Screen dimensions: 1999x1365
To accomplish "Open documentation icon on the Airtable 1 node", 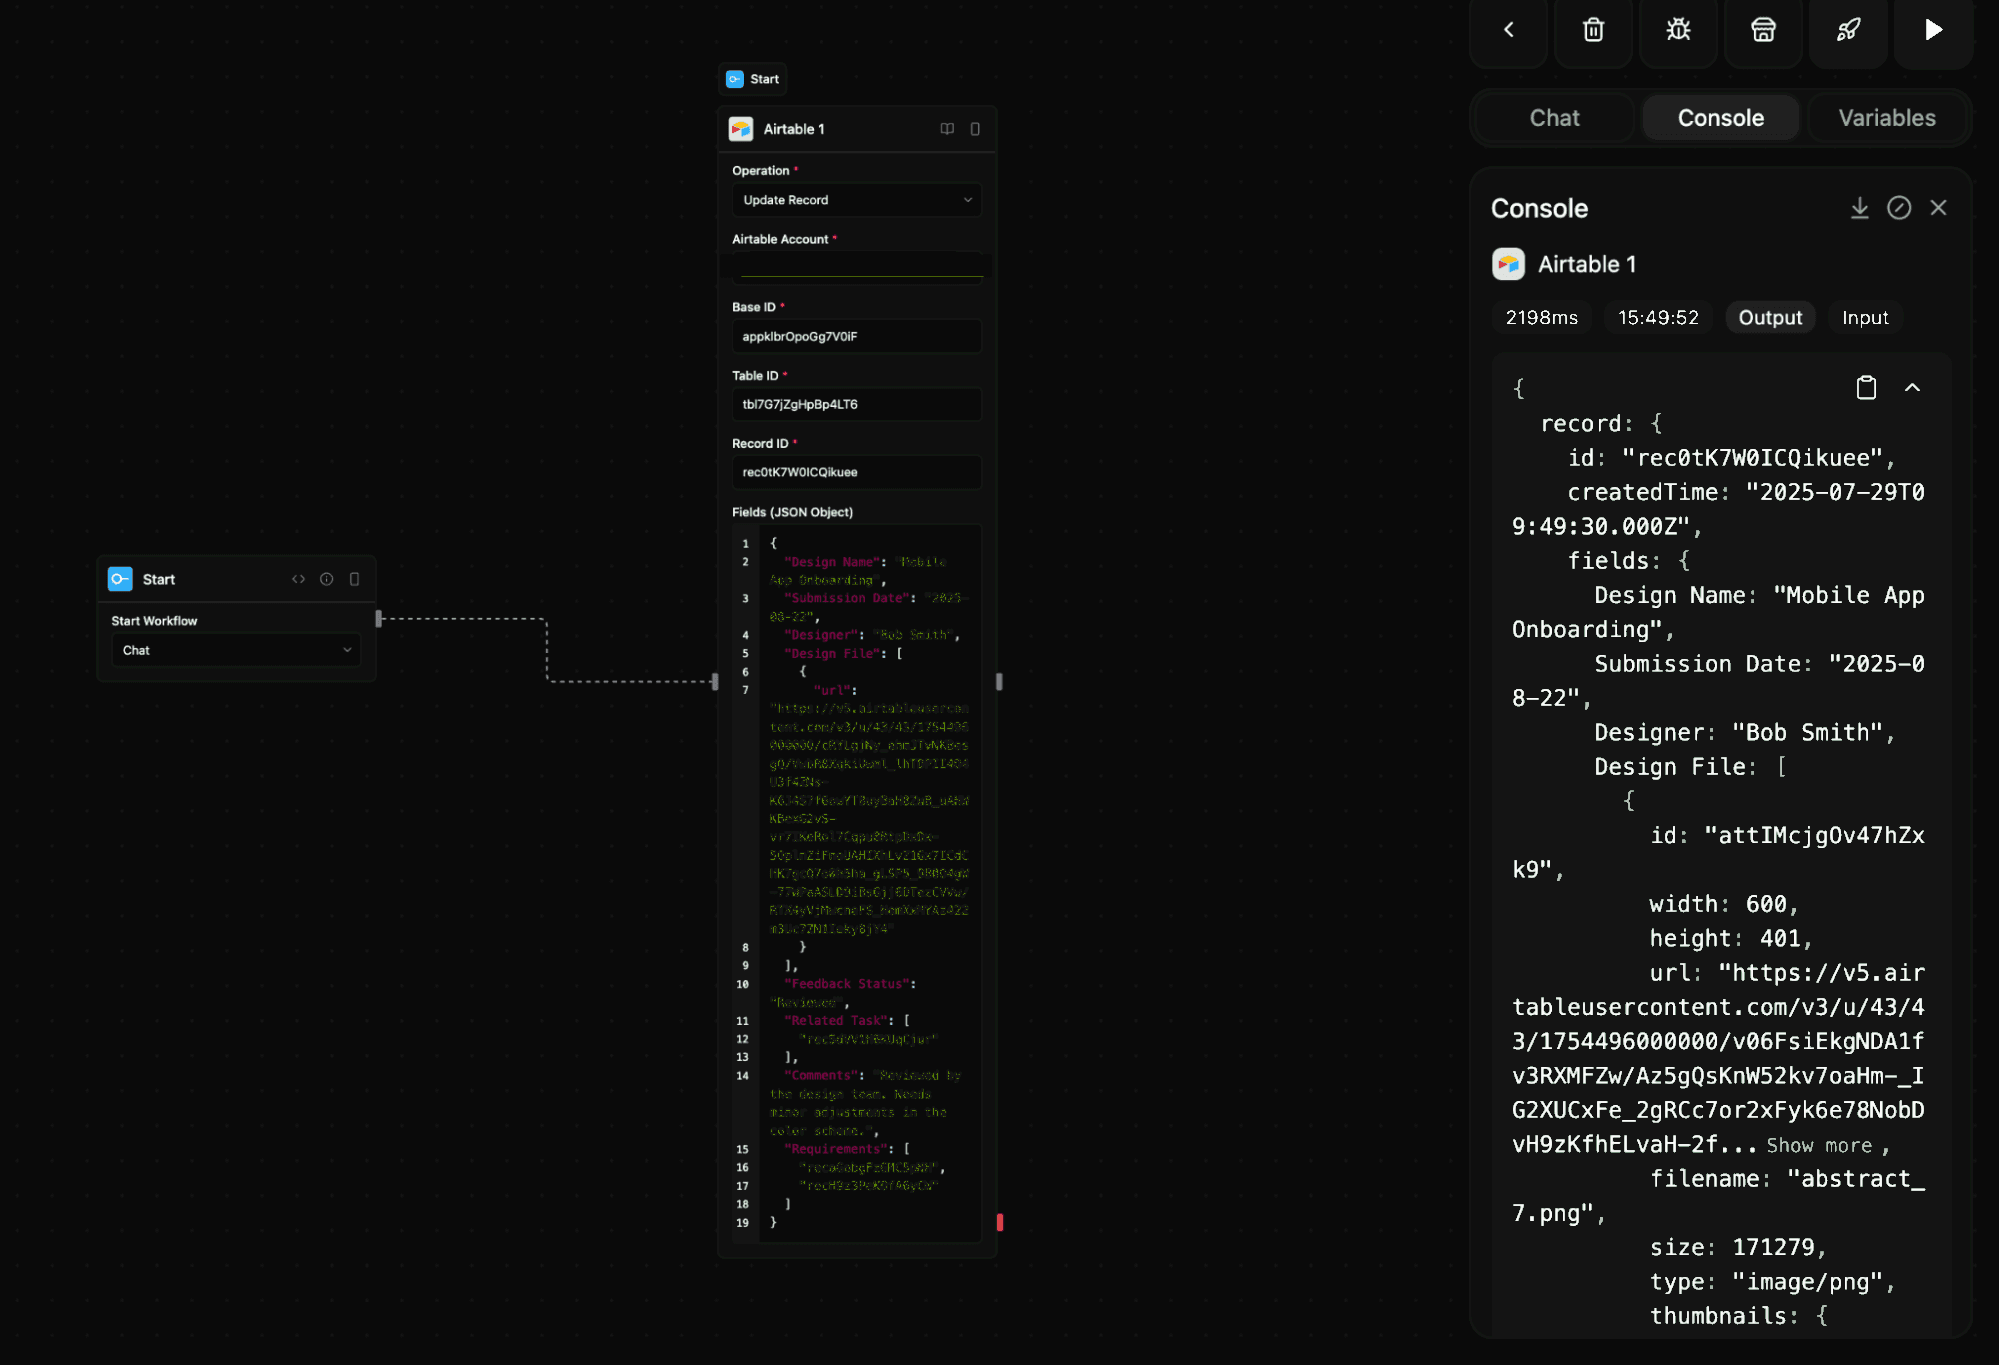I will point(946,129).
